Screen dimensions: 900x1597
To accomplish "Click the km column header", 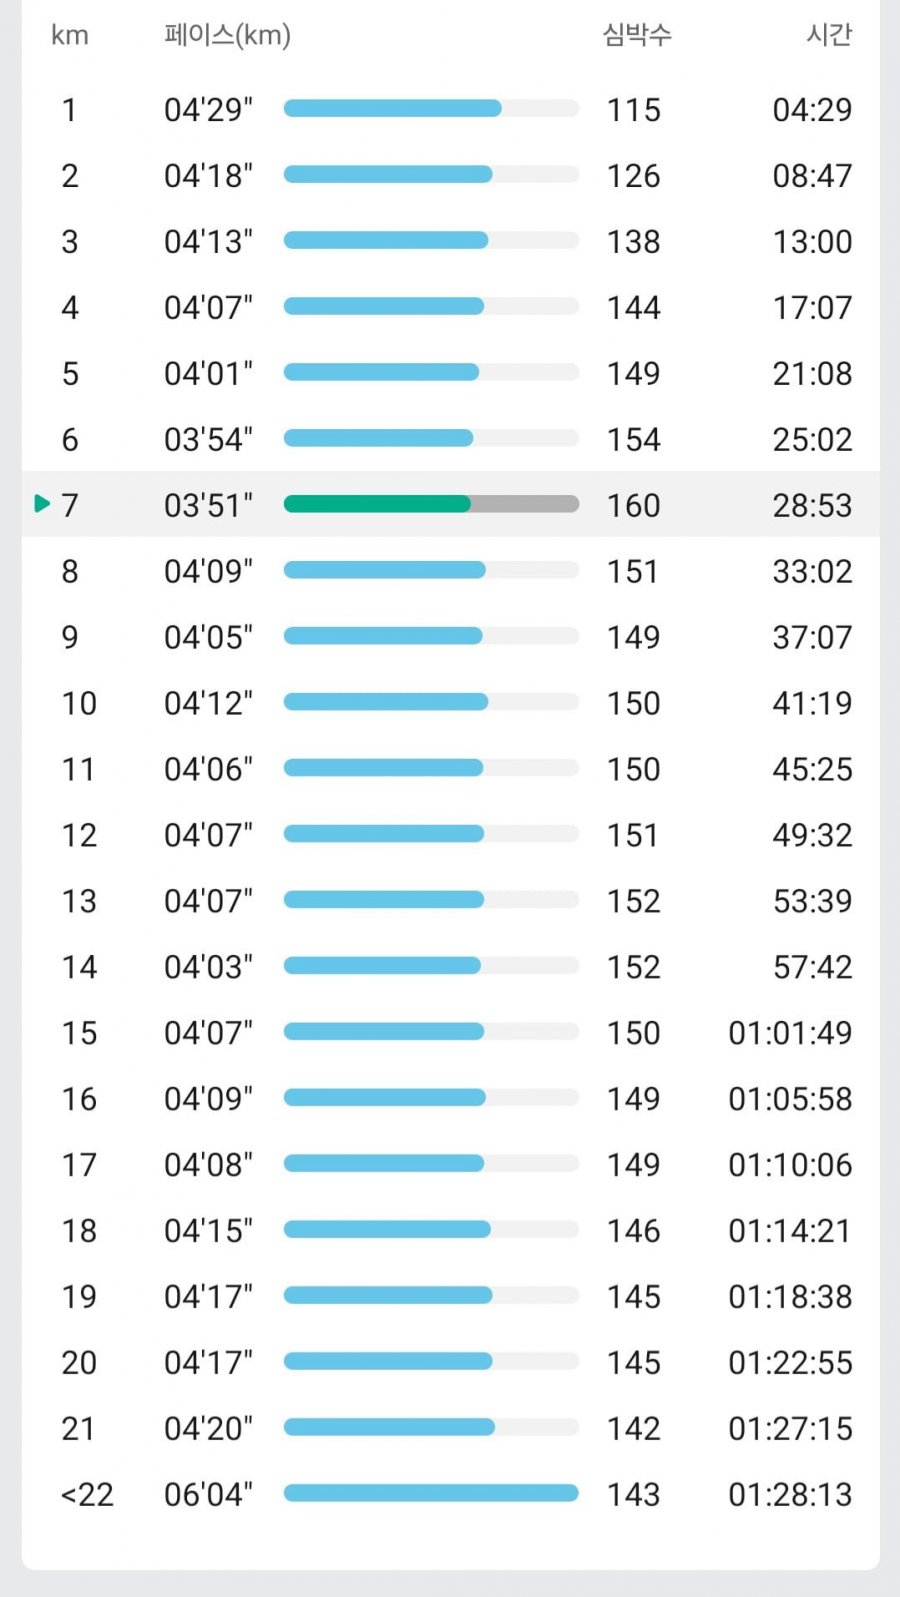I will pos(70,36).
